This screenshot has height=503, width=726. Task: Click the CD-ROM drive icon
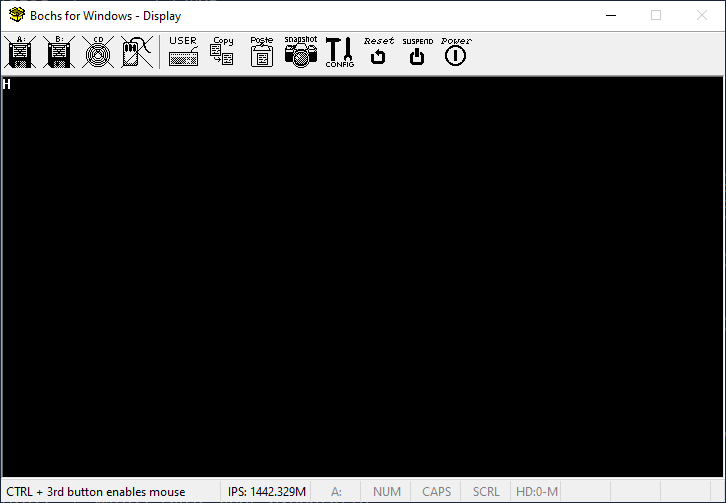[98, 52]
